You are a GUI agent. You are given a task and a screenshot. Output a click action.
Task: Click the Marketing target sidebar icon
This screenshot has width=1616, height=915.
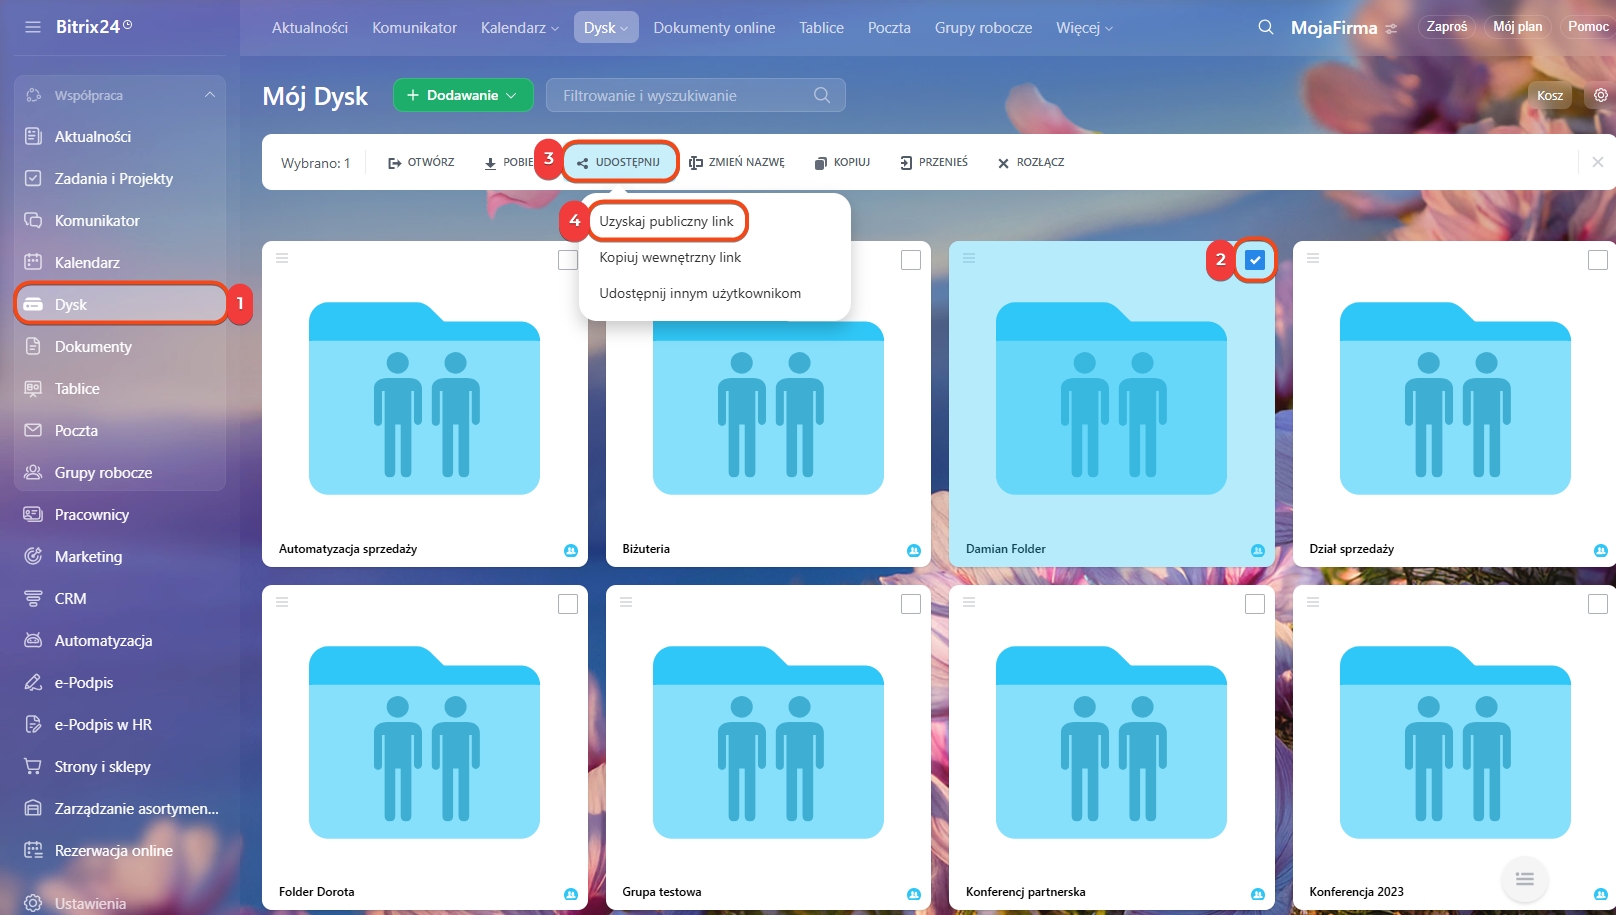(x=33, y=556)
